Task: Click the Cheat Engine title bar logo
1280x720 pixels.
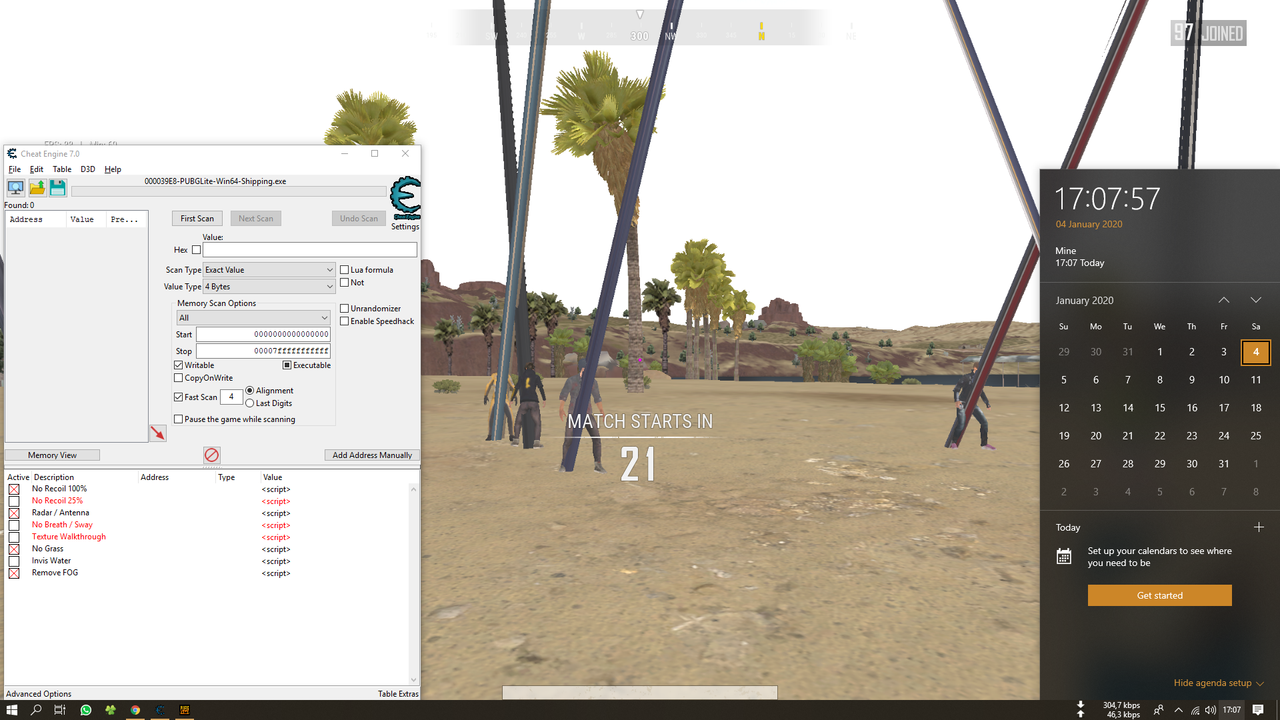Action: (x=12, y=154)
